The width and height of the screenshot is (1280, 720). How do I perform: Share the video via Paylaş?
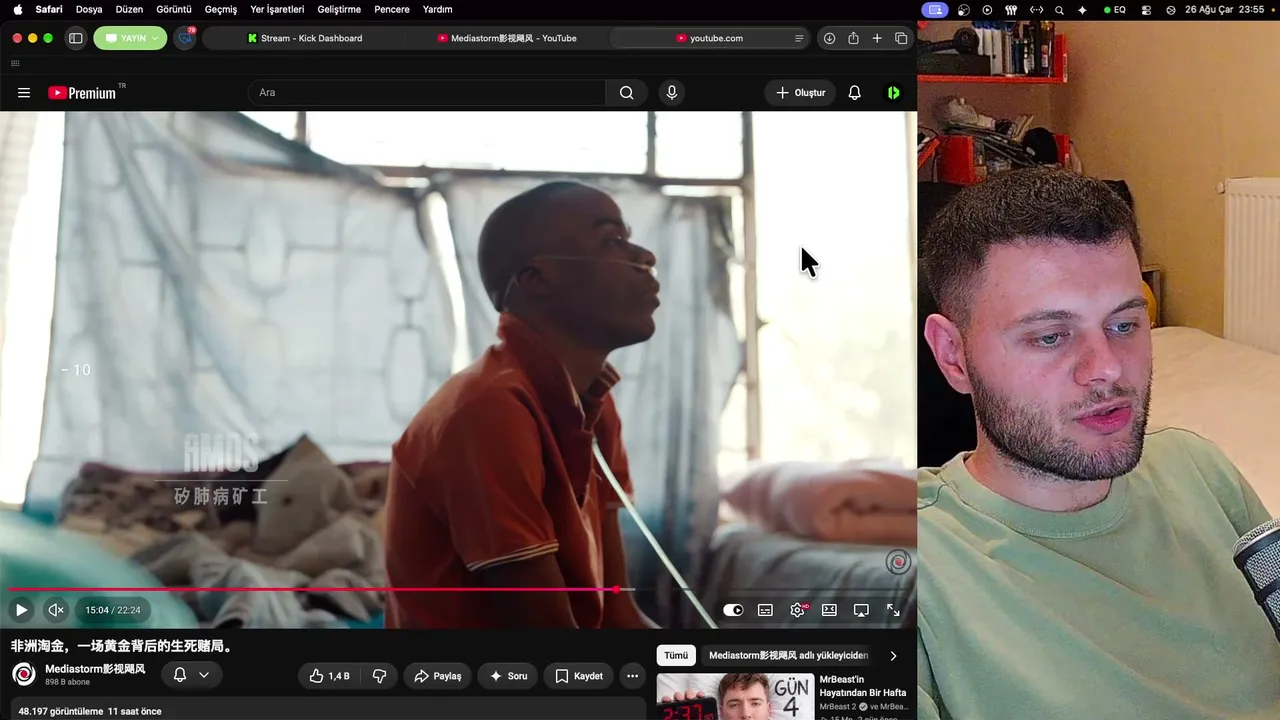click(x=437, y=676)
